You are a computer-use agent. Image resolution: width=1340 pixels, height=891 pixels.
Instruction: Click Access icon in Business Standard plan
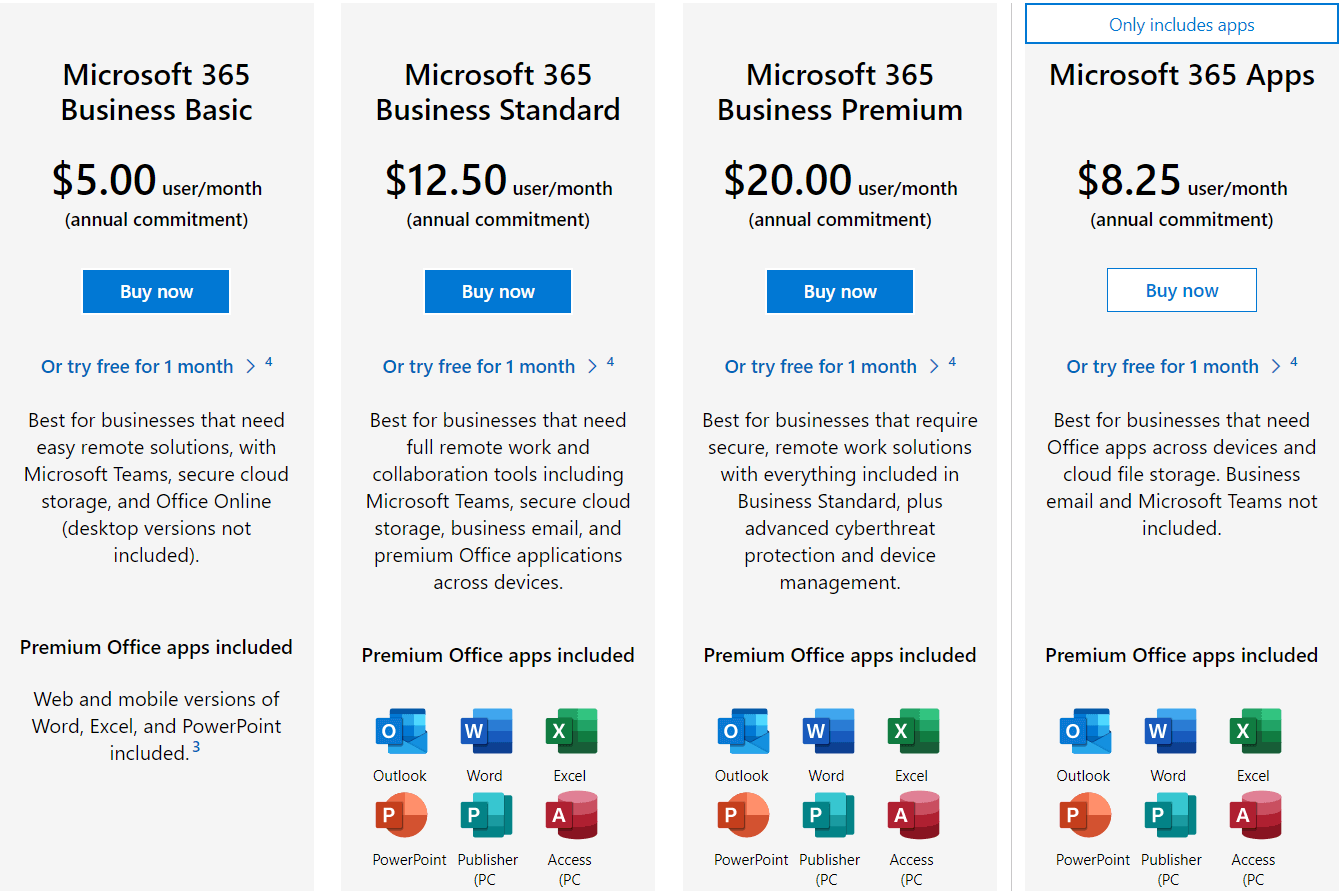571,815
